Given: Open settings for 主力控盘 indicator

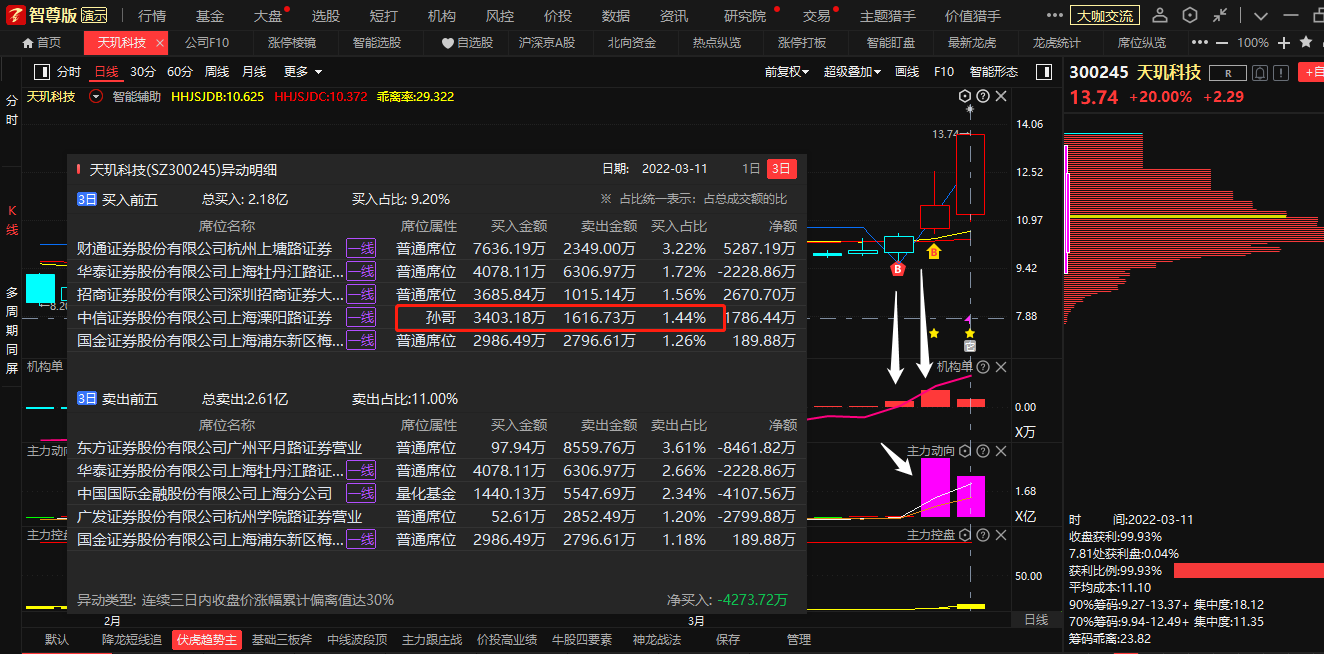Looking at the screenshot, I should 965,535.
